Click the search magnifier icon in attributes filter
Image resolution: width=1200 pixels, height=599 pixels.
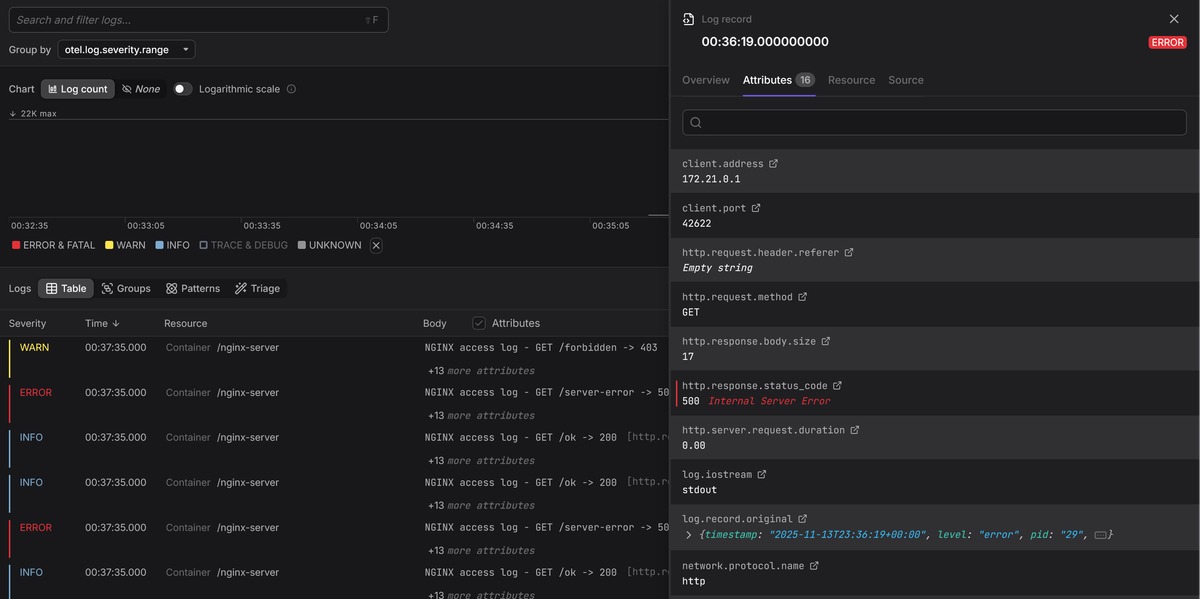point(696,123)
